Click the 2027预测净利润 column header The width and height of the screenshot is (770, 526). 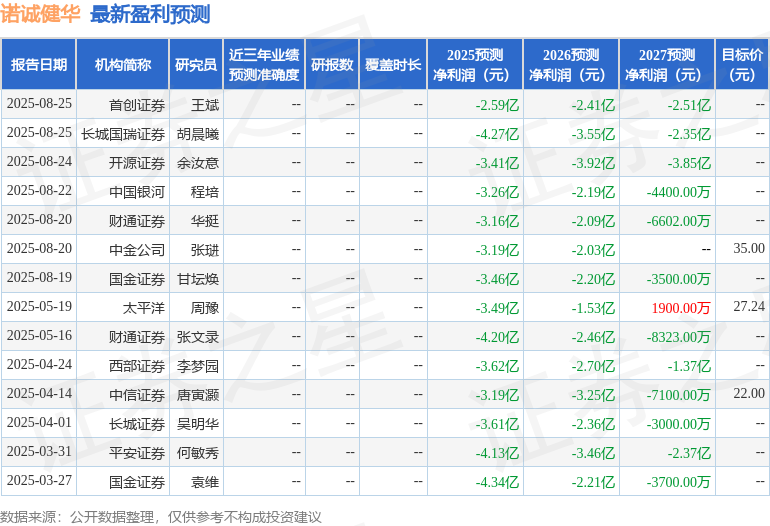click(667, 64)
